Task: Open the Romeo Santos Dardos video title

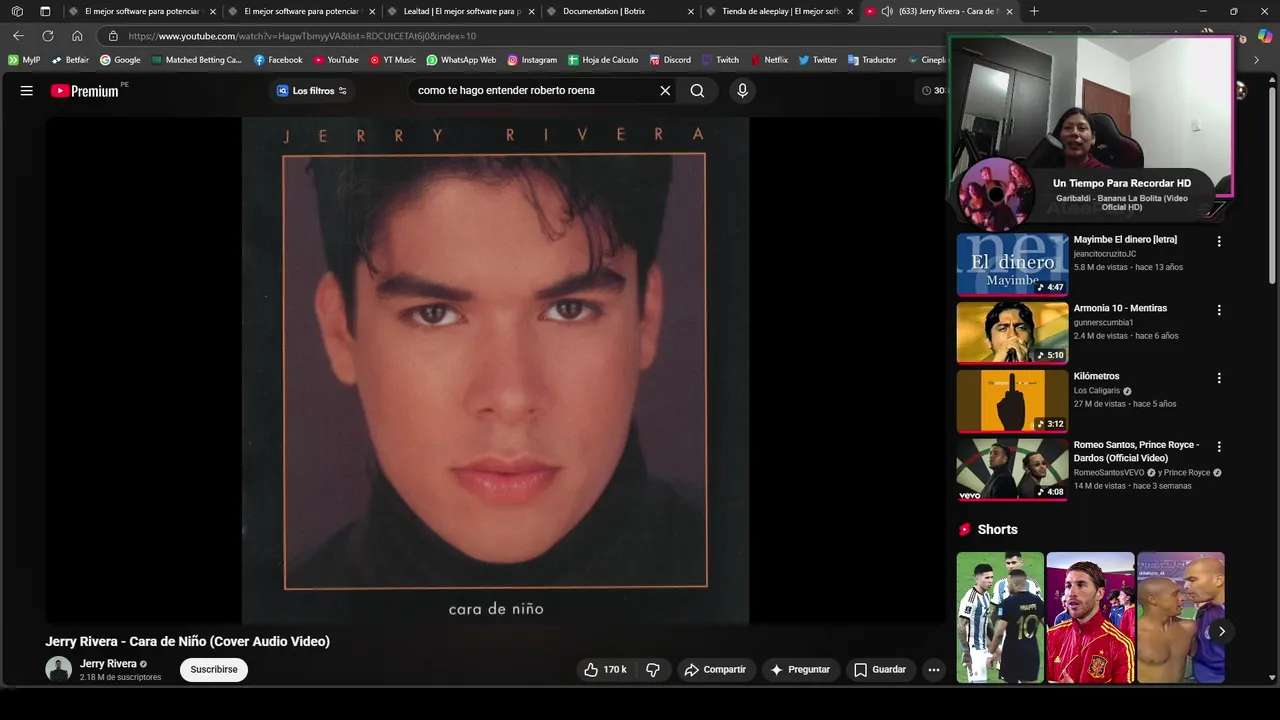Action: (x=1137, y=451)
